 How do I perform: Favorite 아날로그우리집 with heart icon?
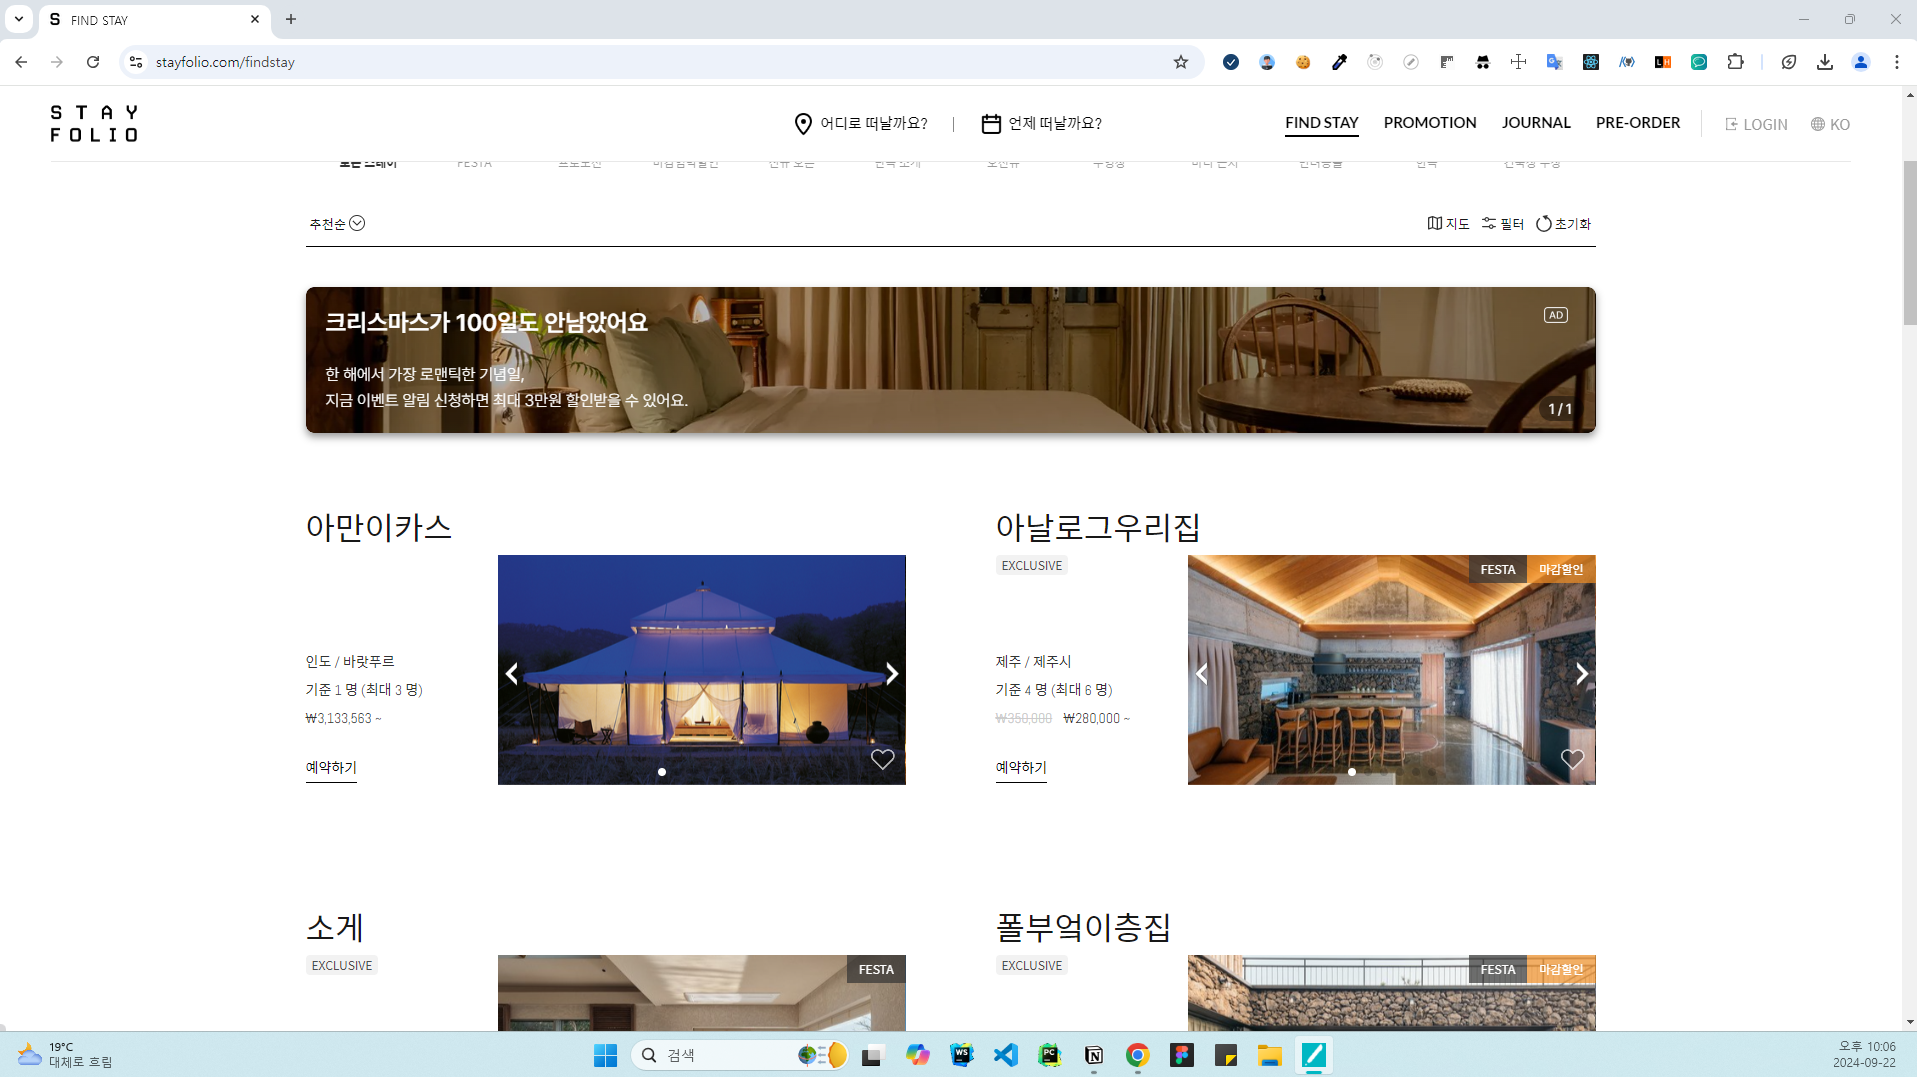tap(1571, 759)
